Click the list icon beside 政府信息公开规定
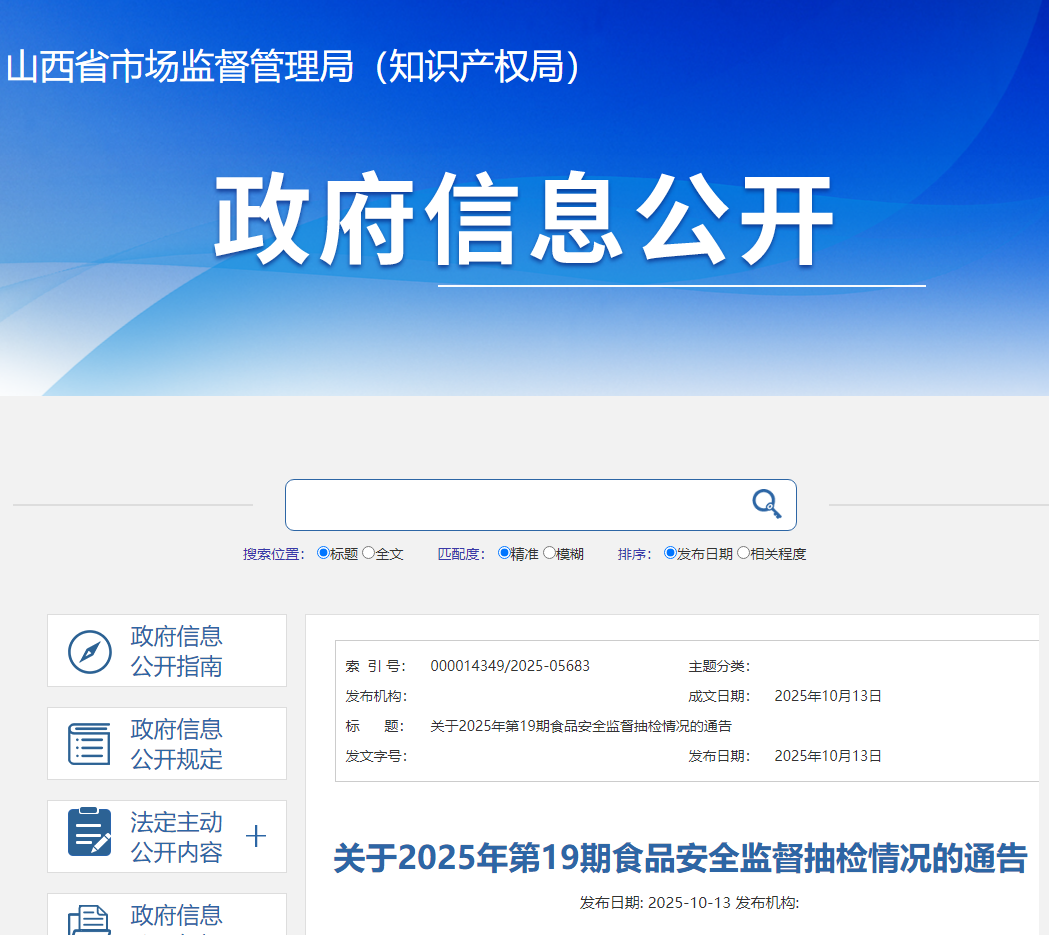Image resolution: width=1049 pixels, height=935 pixels. 89,744
